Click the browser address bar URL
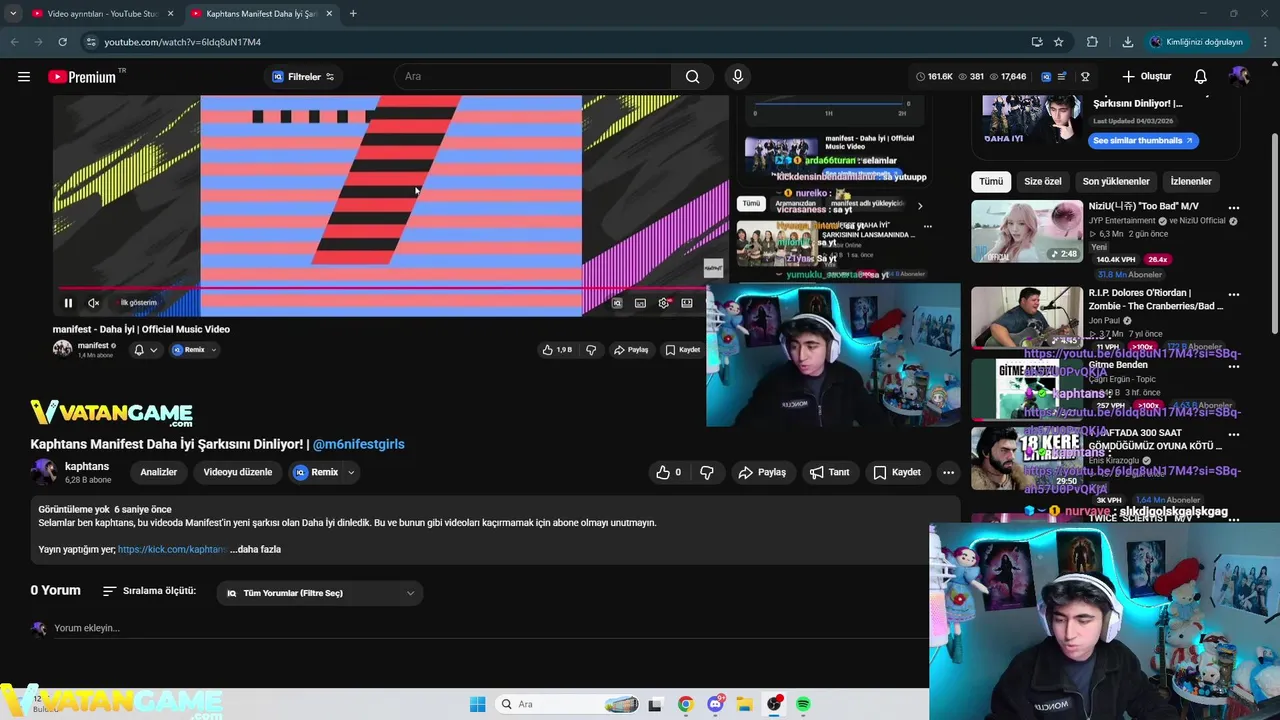 pos(183,42)
